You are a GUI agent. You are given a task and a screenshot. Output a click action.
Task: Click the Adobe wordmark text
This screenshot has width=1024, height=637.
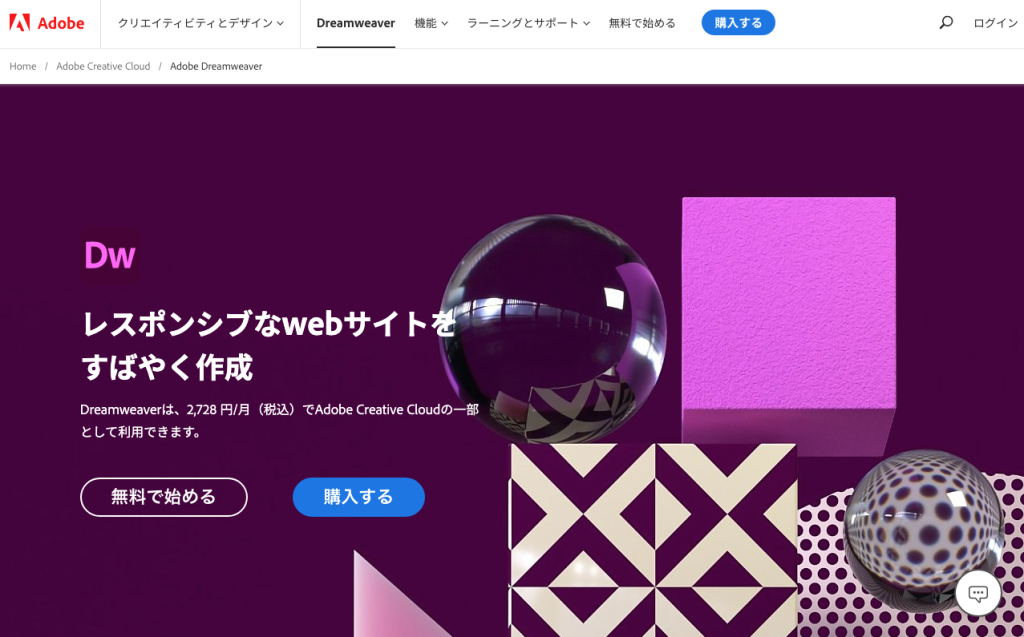click(61, 23)
